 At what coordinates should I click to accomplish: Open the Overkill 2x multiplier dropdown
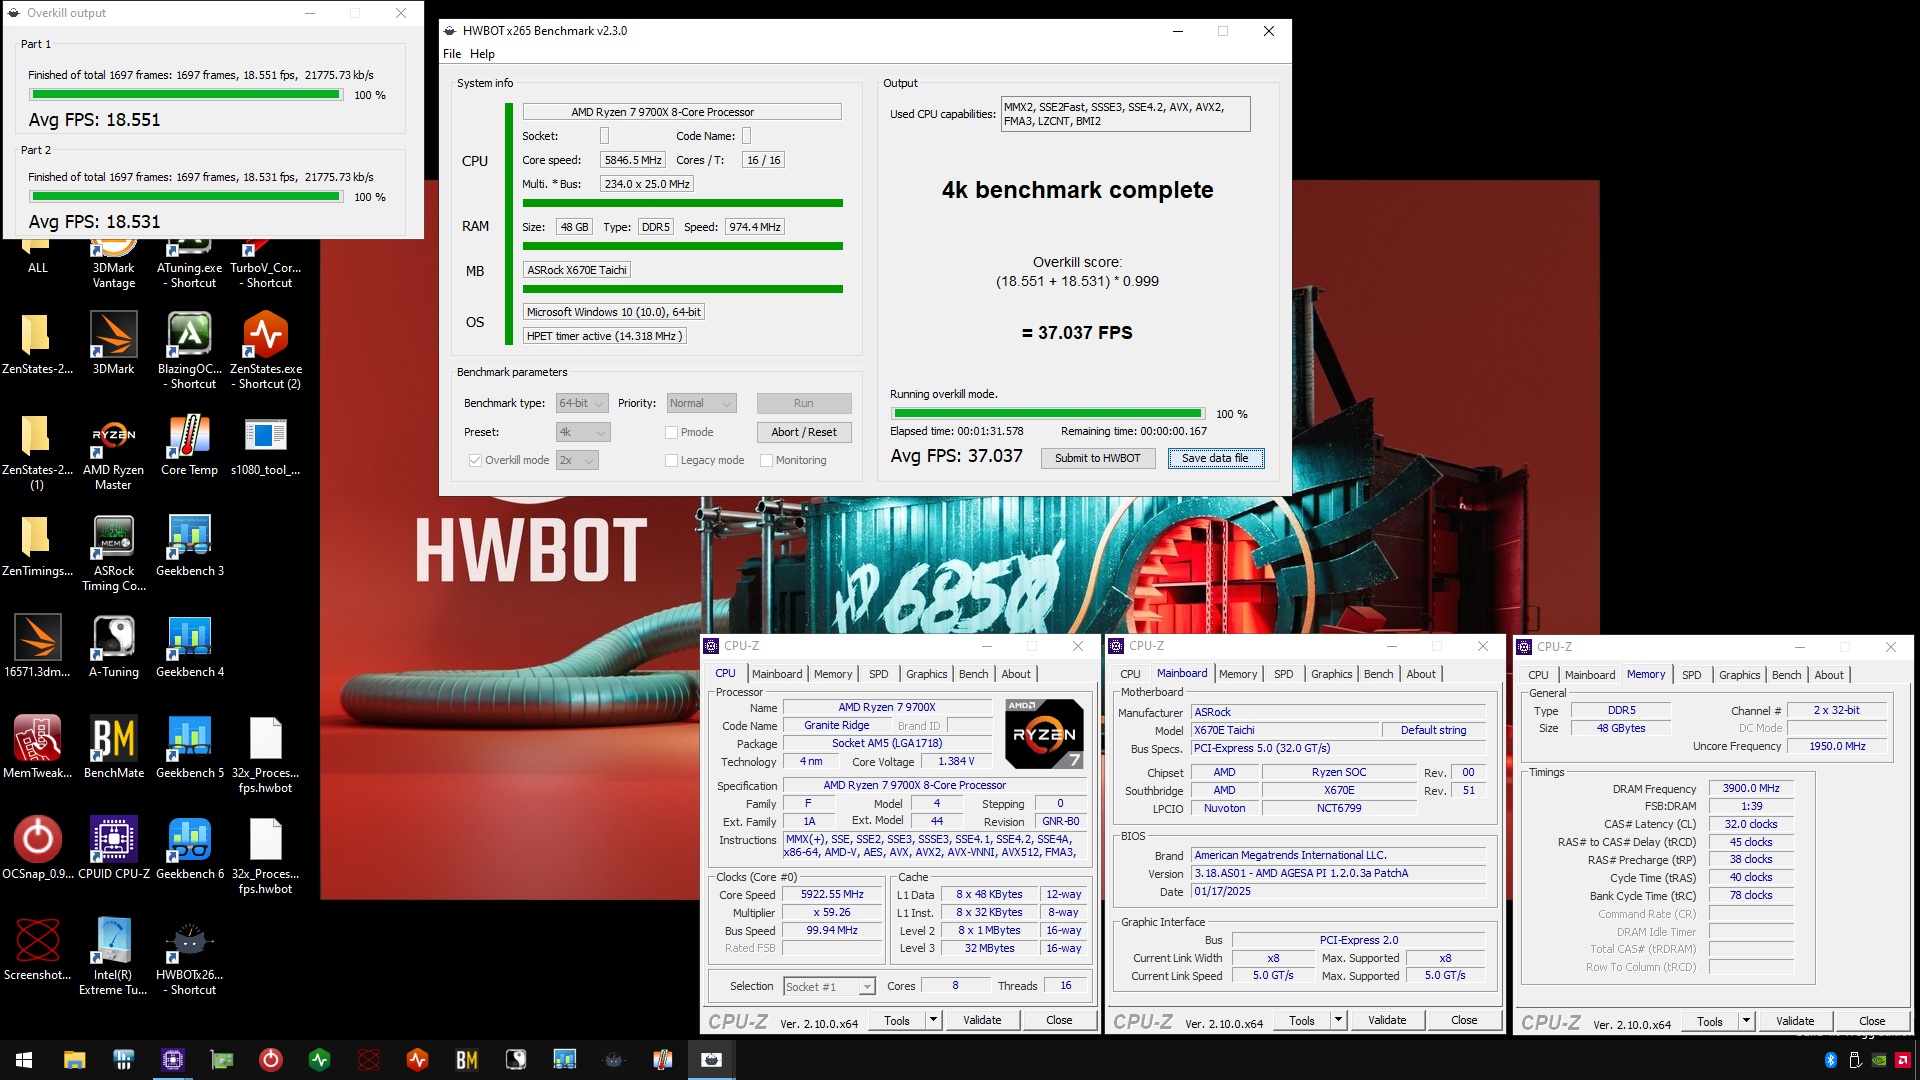point(577,460)
